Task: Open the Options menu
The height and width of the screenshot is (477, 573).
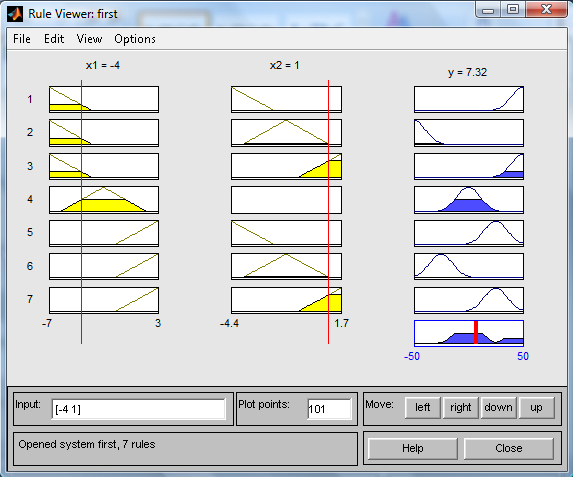Action: pos(135,39)
